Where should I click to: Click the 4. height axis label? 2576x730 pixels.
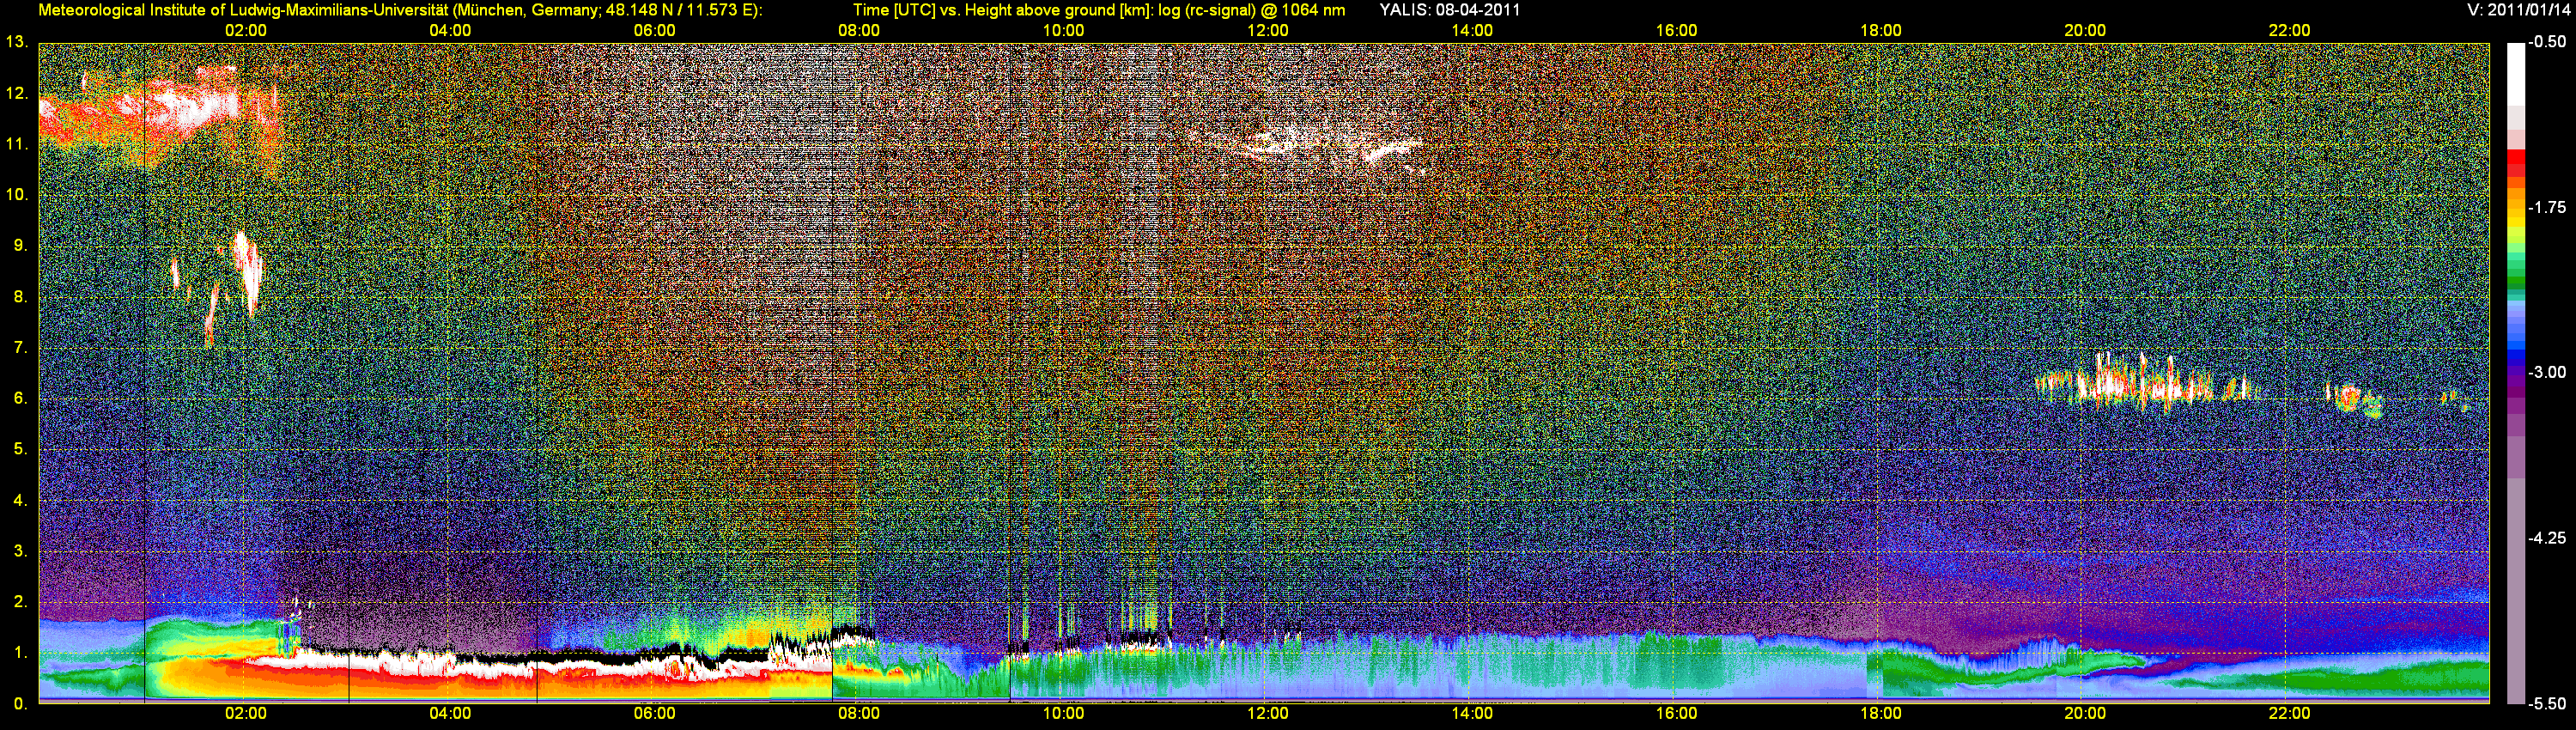tap(20, 500)
